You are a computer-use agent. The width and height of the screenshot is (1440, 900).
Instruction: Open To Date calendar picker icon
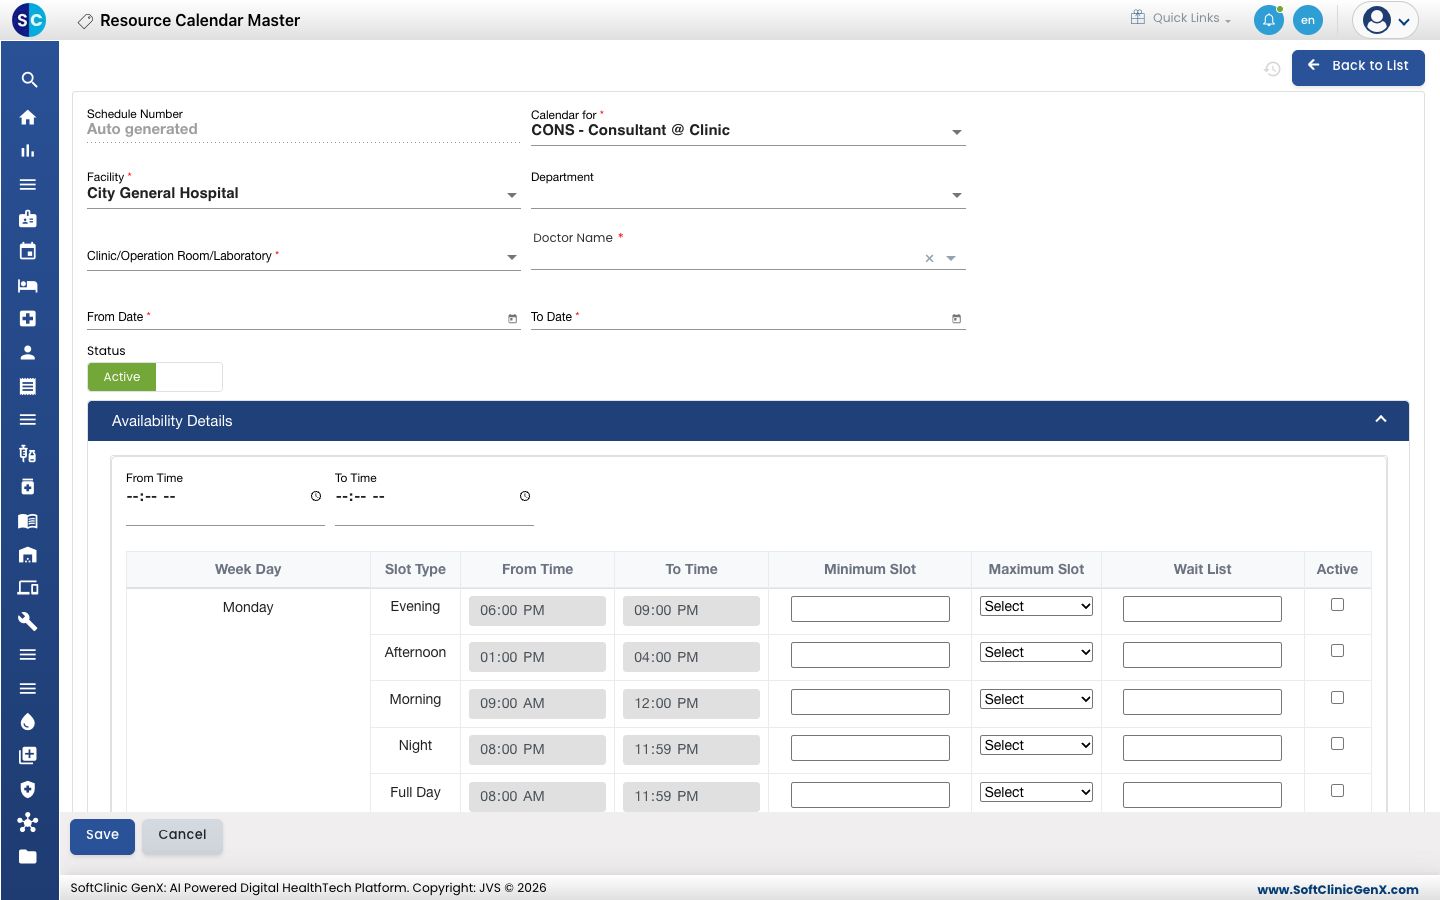[x=956, y=319]
